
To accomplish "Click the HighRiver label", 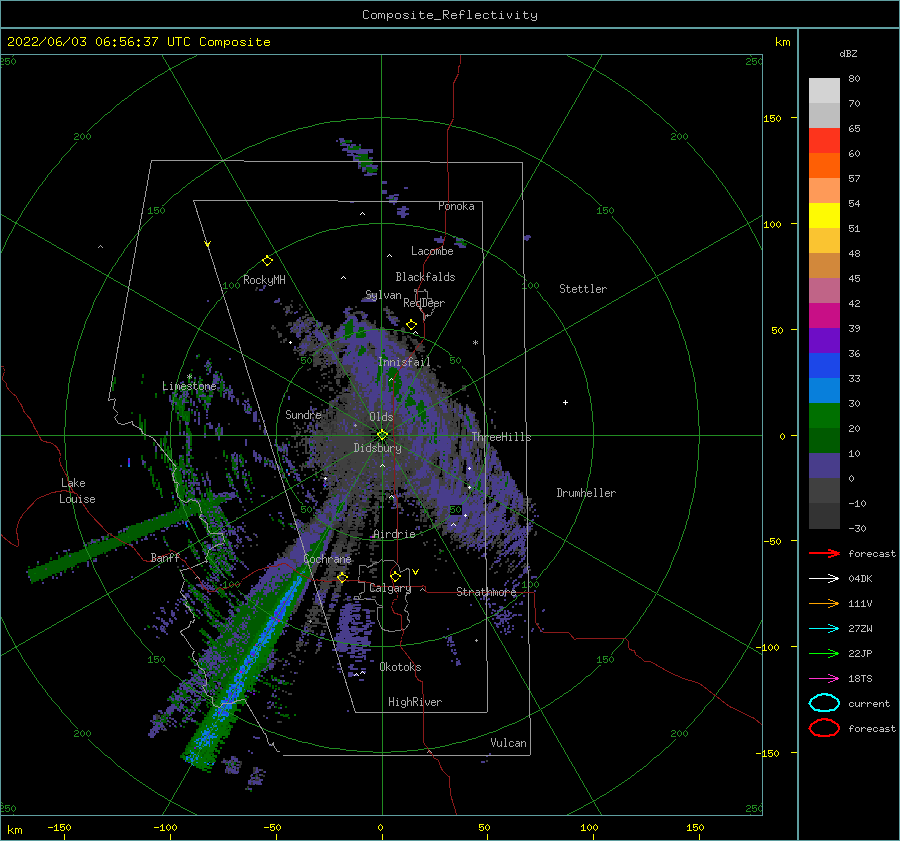I will 414,702.
